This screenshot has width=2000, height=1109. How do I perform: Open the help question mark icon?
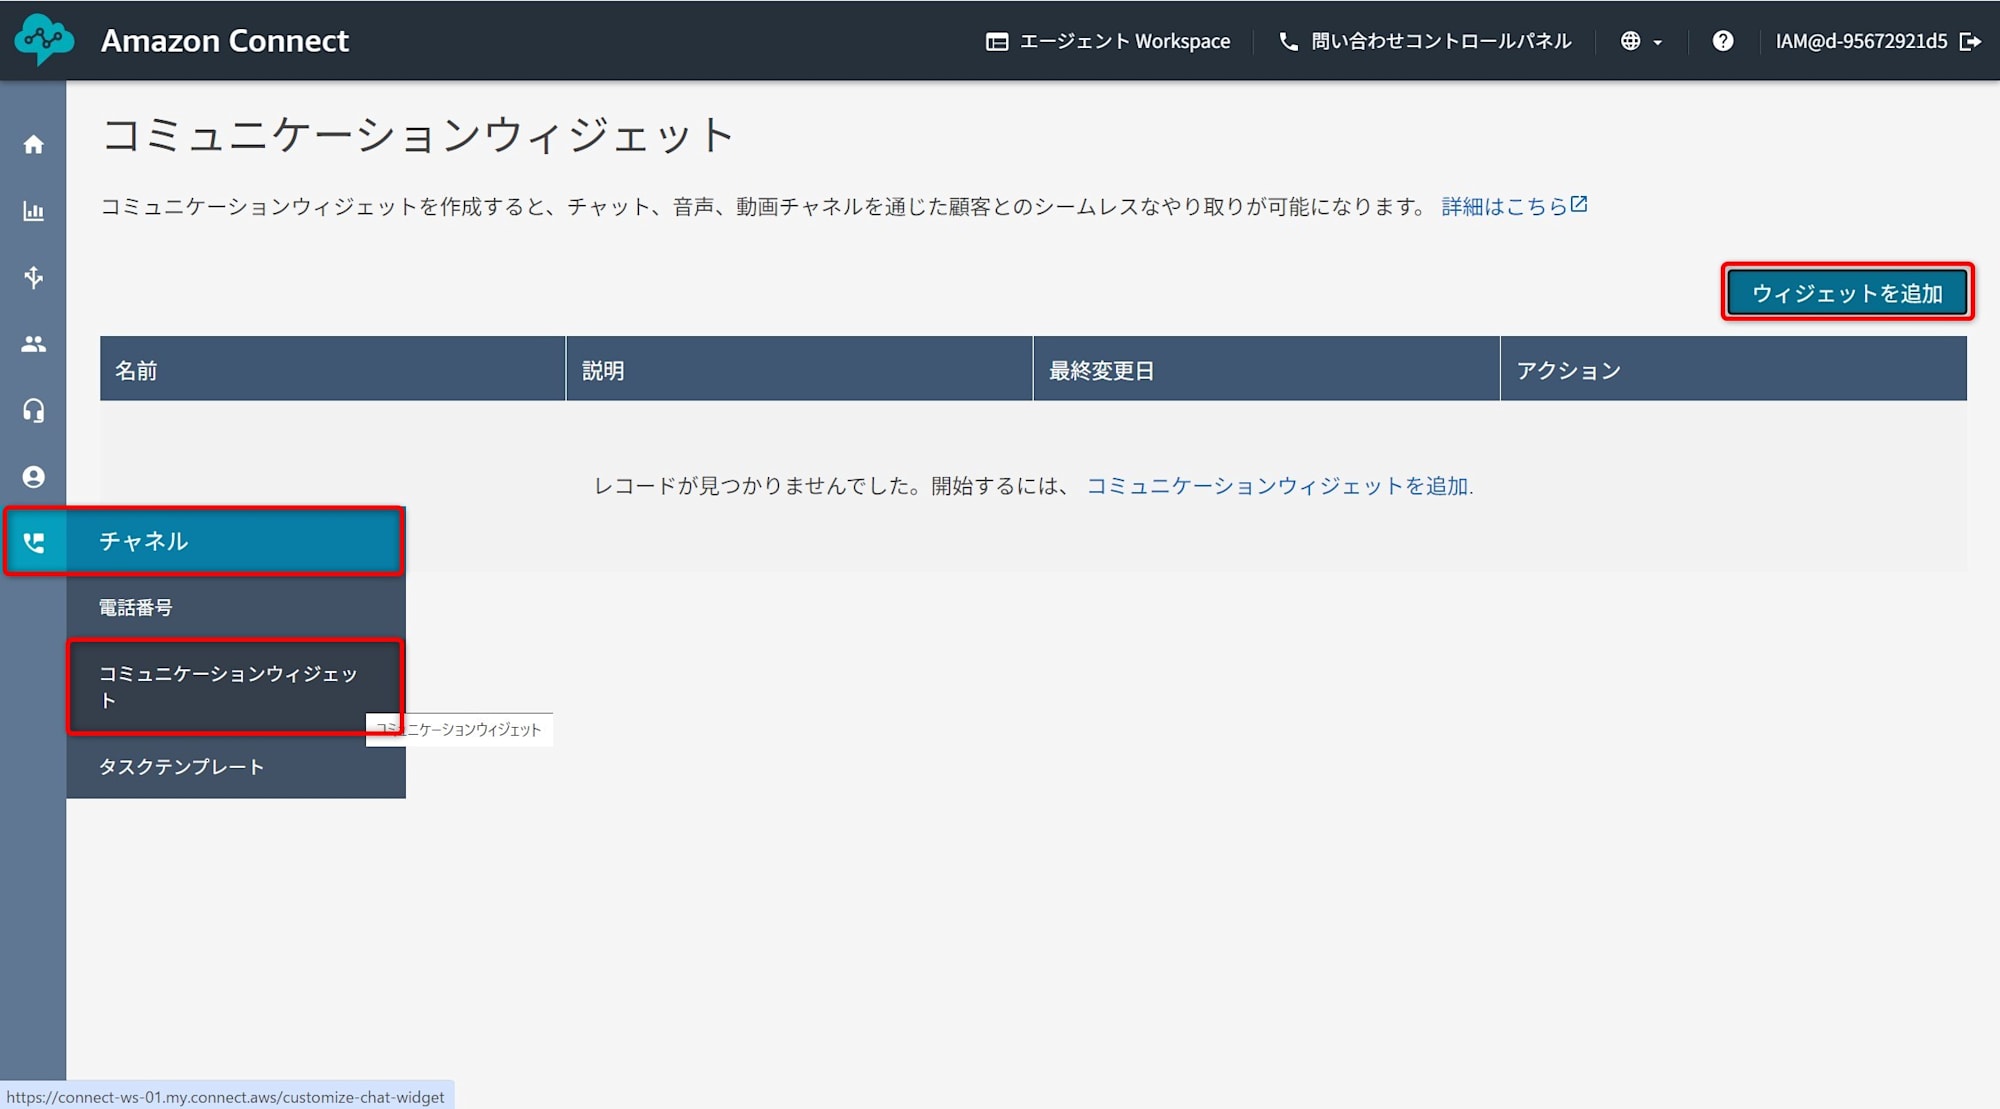pos(1722,41)
